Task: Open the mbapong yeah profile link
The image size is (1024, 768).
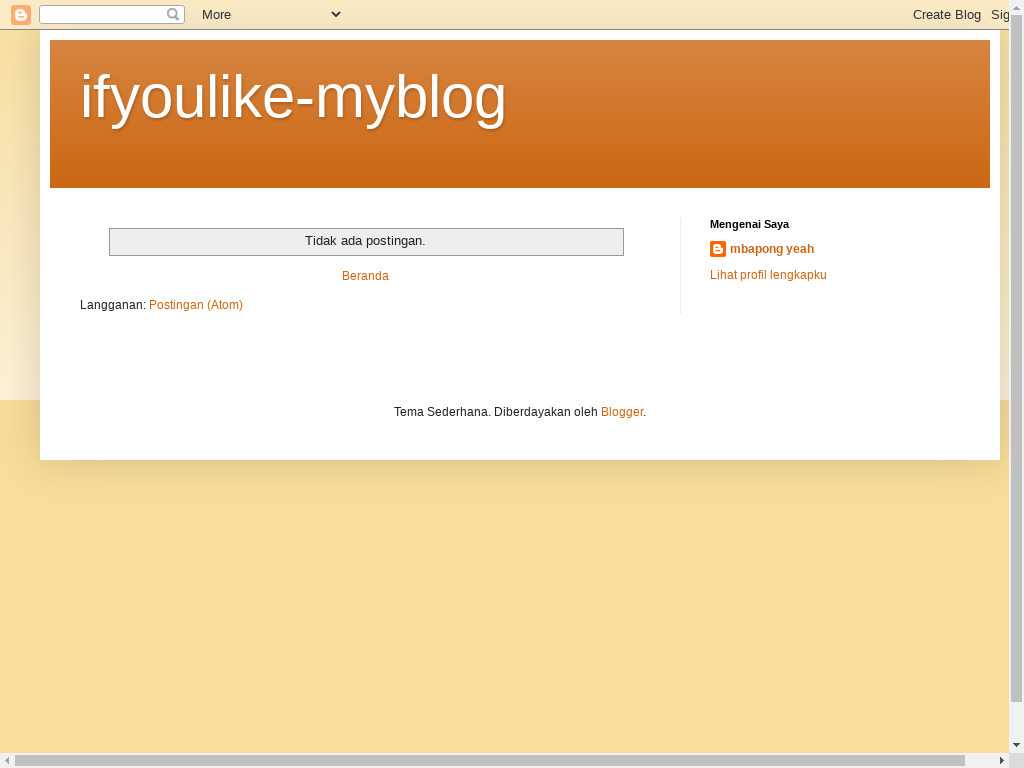Action: point(772,249)
